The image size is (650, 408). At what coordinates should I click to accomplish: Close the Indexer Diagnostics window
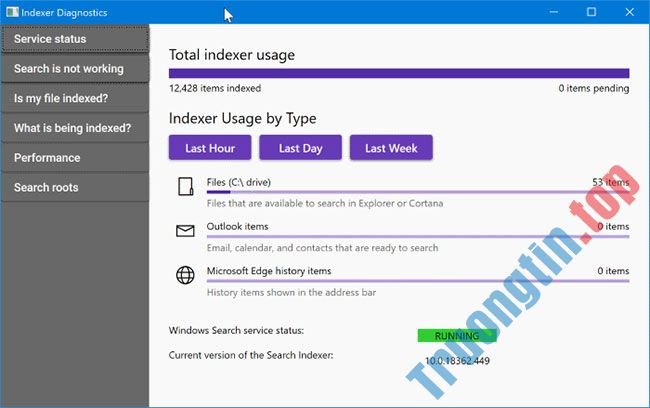click(629, 12)
